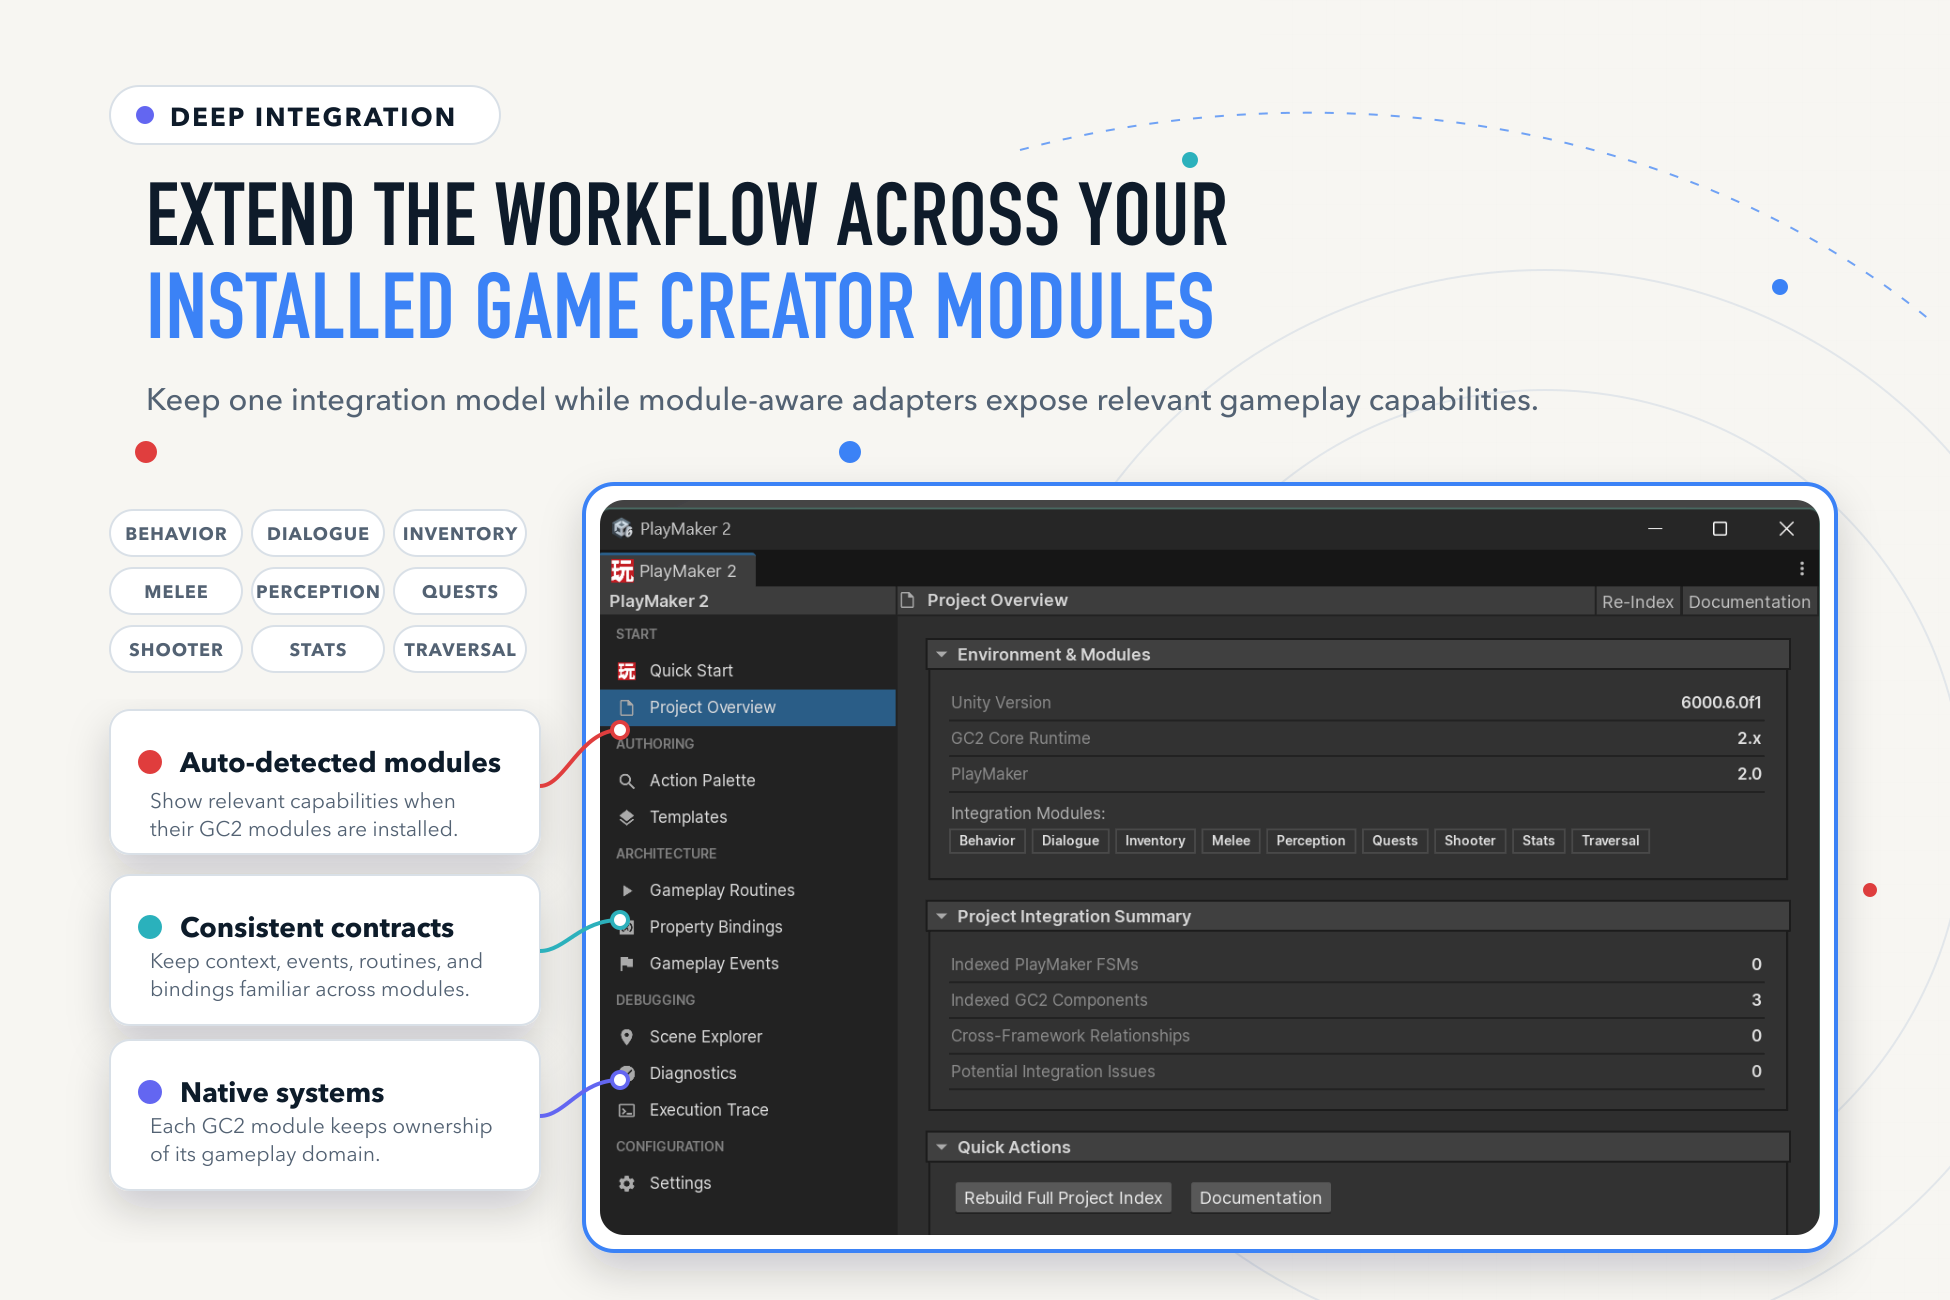Screen dimensions: 1950x1300
Task: Click the page icon beside Project Overview header
Action: (908, 600)
